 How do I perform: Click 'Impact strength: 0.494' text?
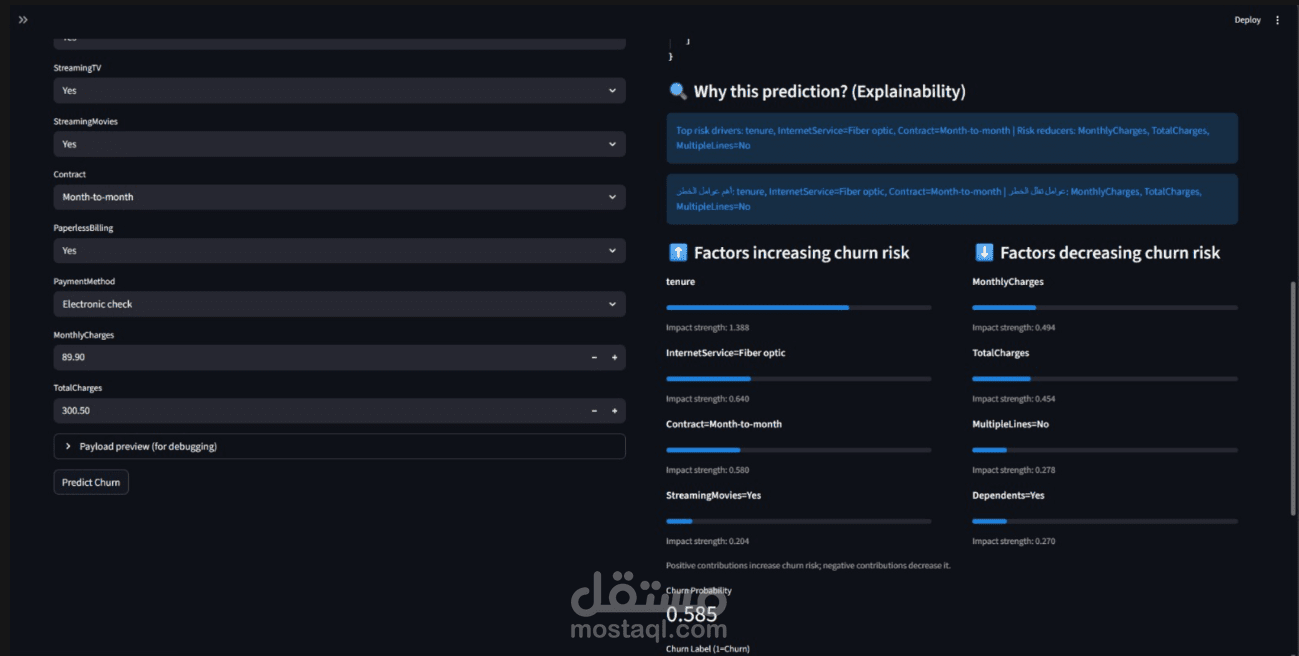click(1013, 328)
